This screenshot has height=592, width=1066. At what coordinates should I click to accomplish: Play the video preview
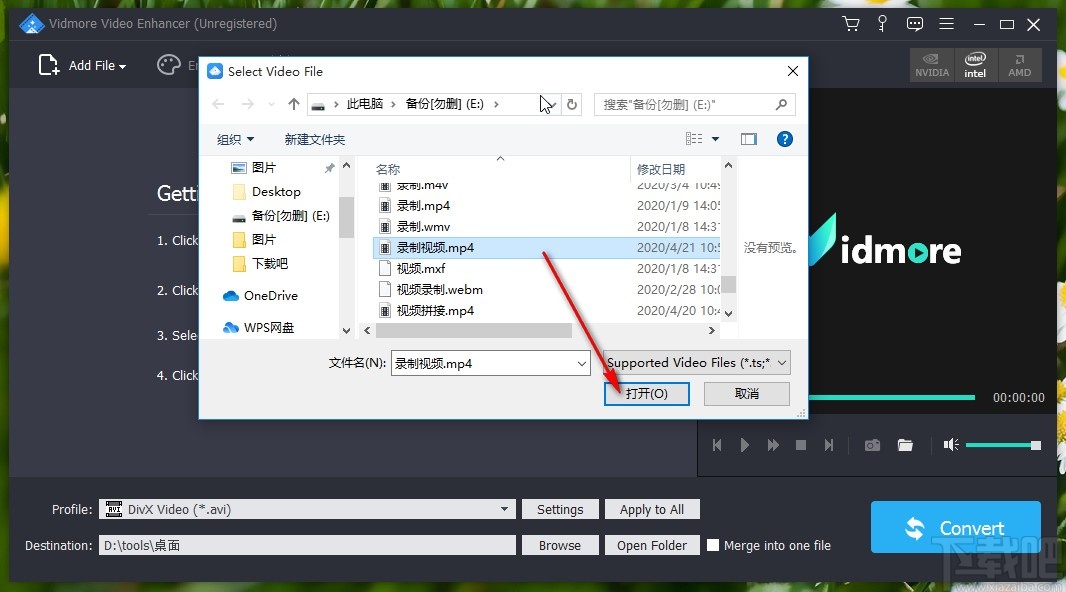click(744, 445)
